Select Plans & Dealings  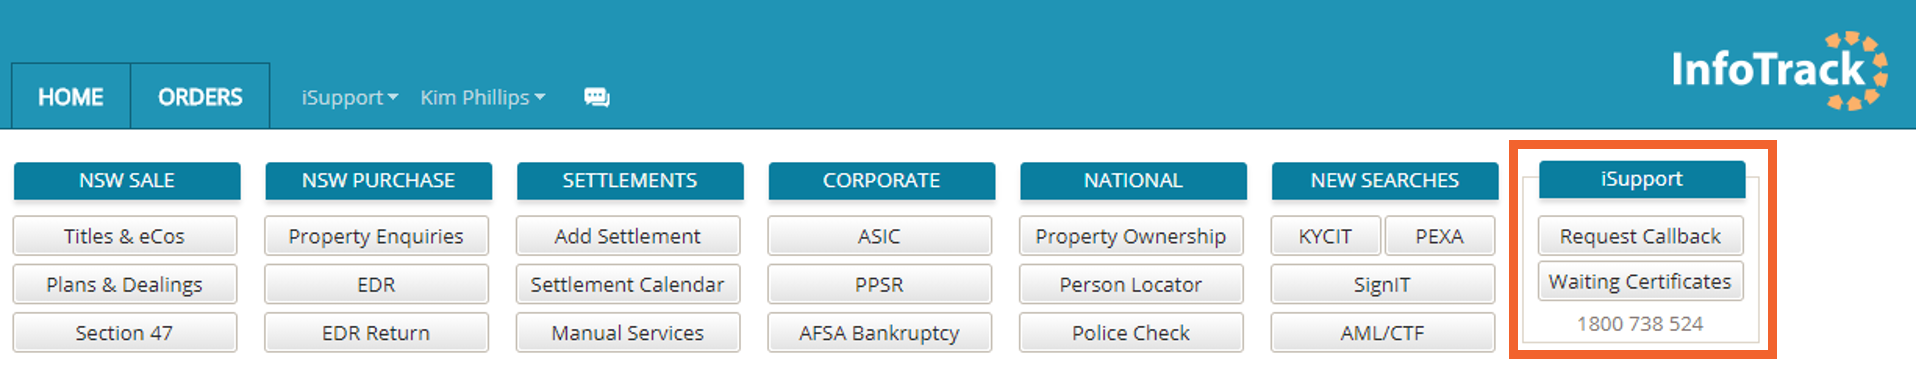[x=125, y=284]
